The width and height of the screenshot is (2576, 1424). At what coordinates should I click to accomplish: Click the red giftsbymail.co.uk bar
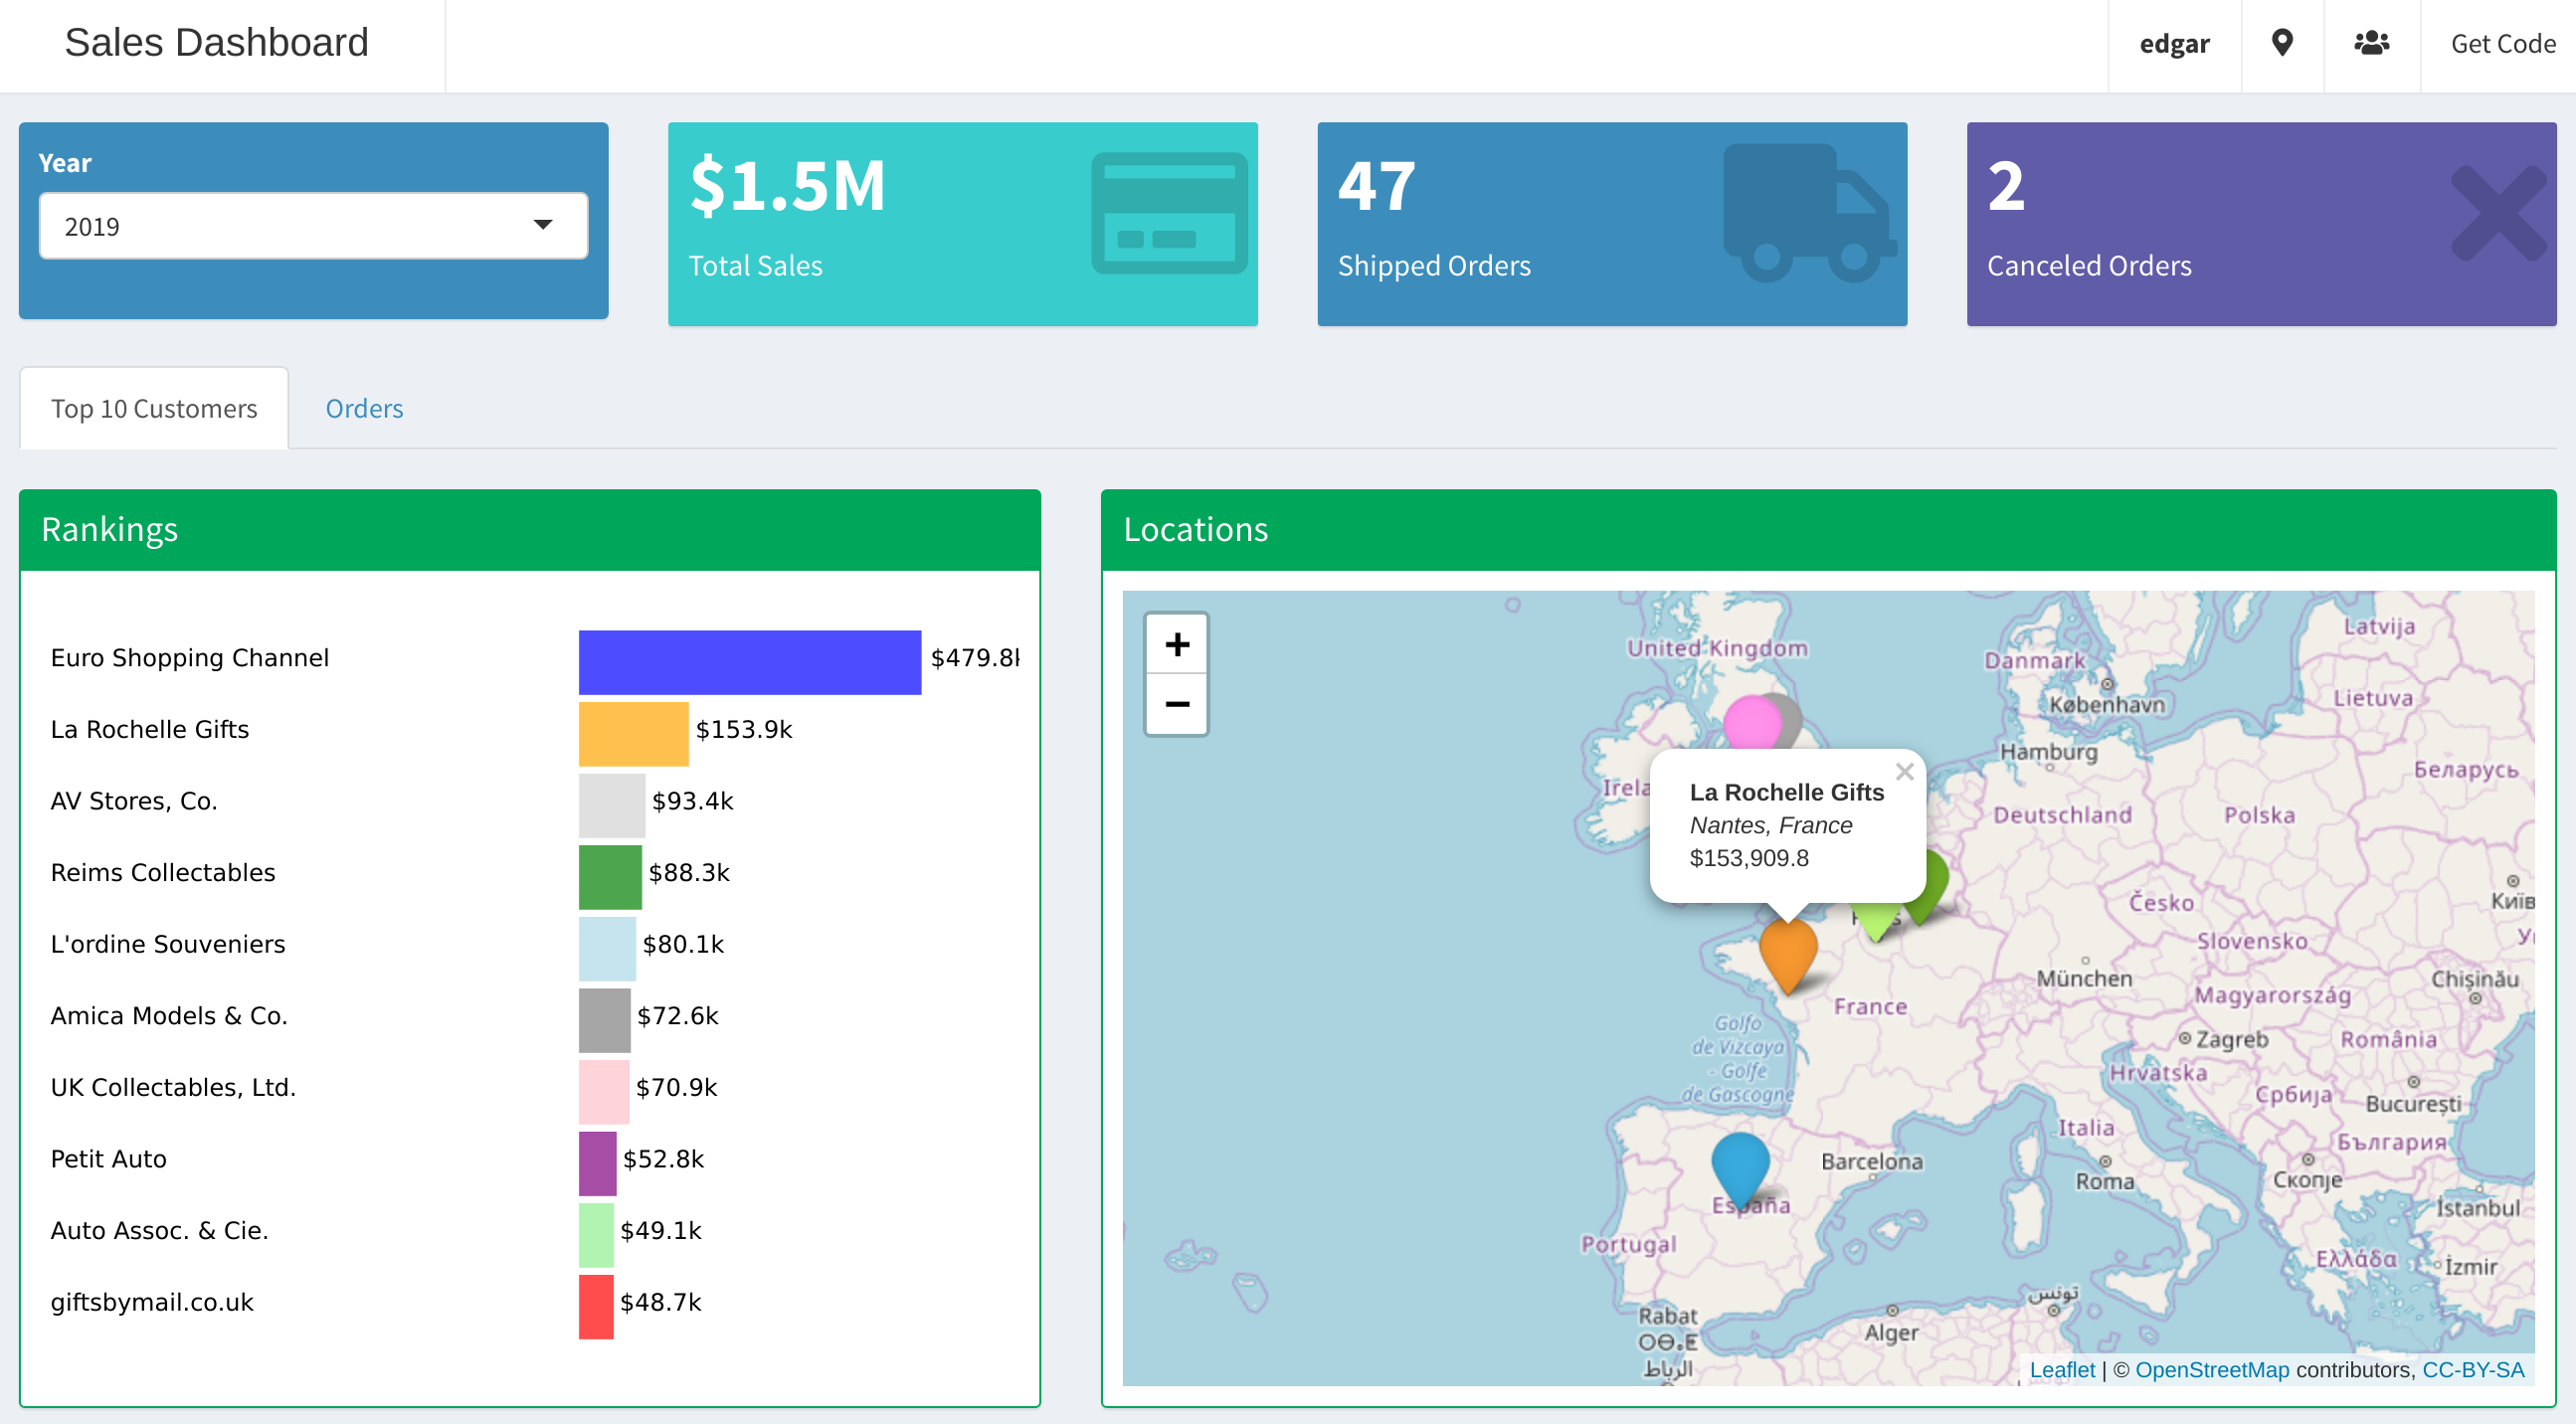[596, 1306]
